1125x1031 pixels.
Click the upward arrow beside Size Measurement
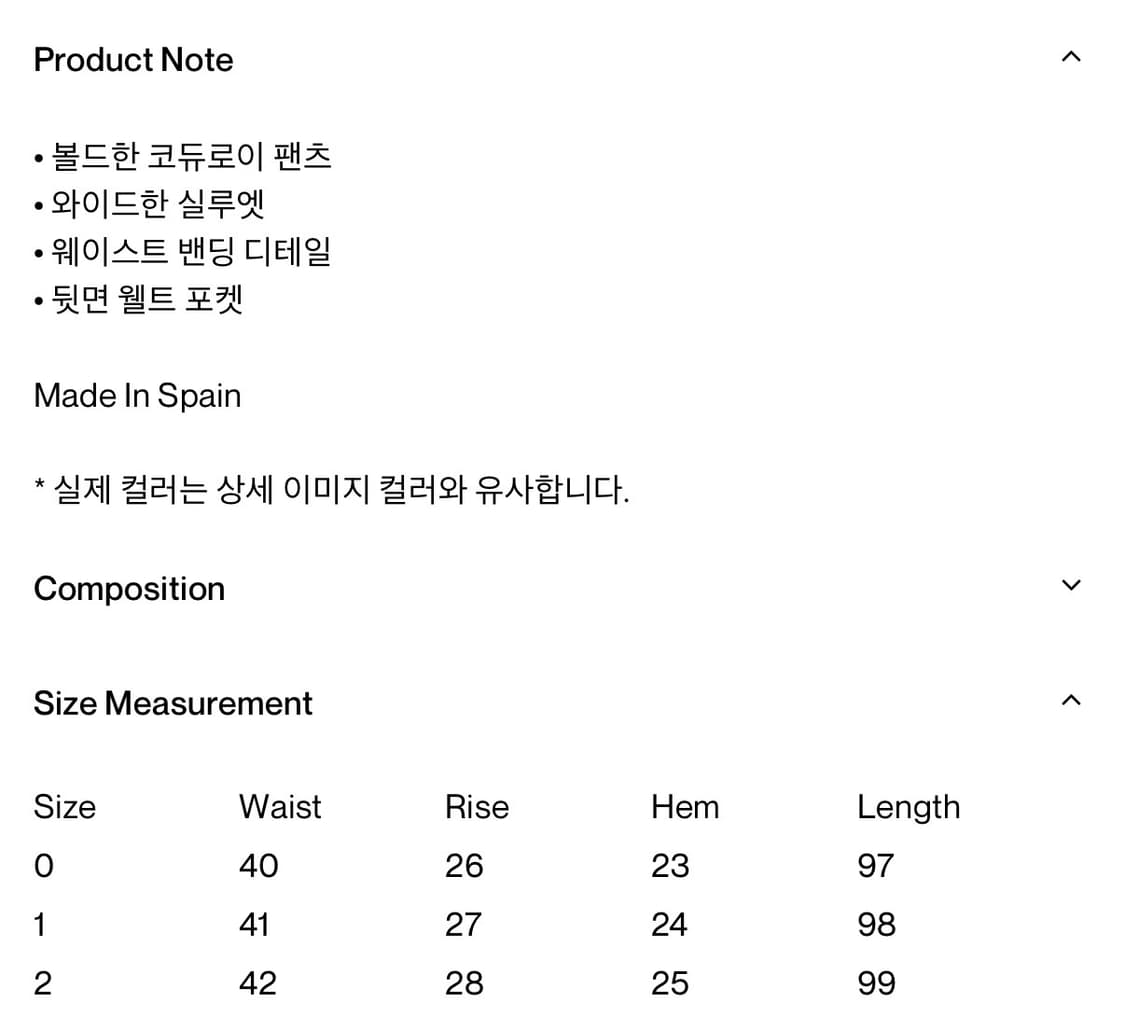click(1072, 700)
